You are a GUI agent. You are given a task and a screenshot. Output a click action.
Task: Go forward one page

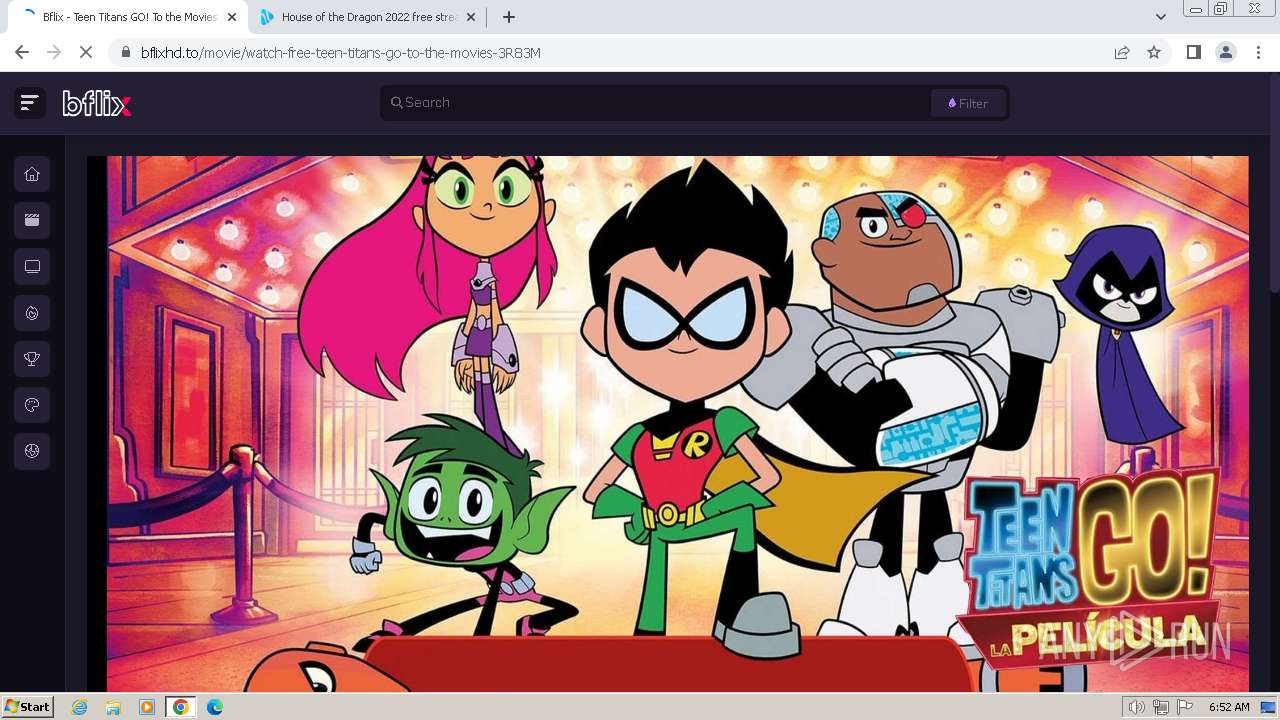54,52
